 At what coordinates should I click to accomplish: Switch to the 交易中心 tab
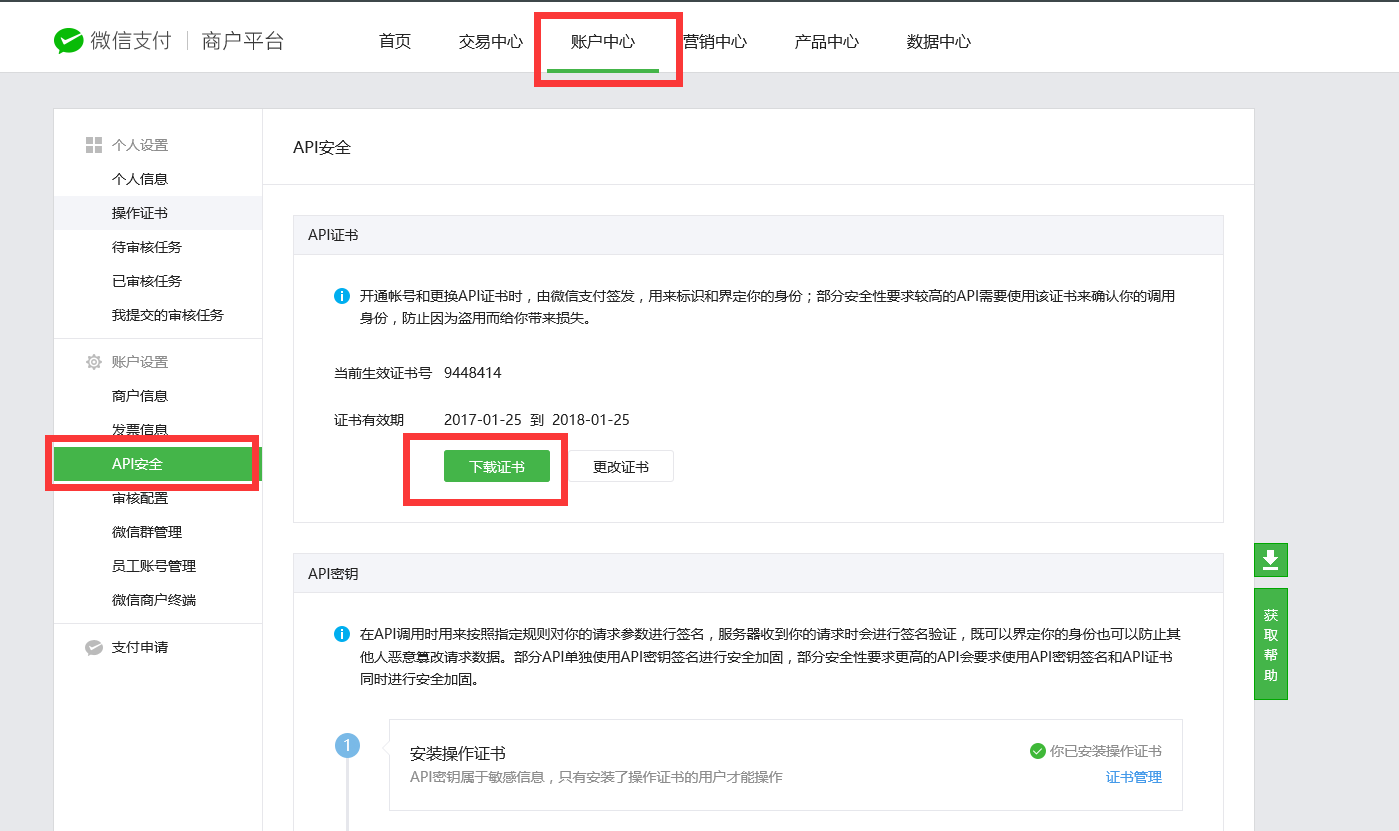pos(490,42)
